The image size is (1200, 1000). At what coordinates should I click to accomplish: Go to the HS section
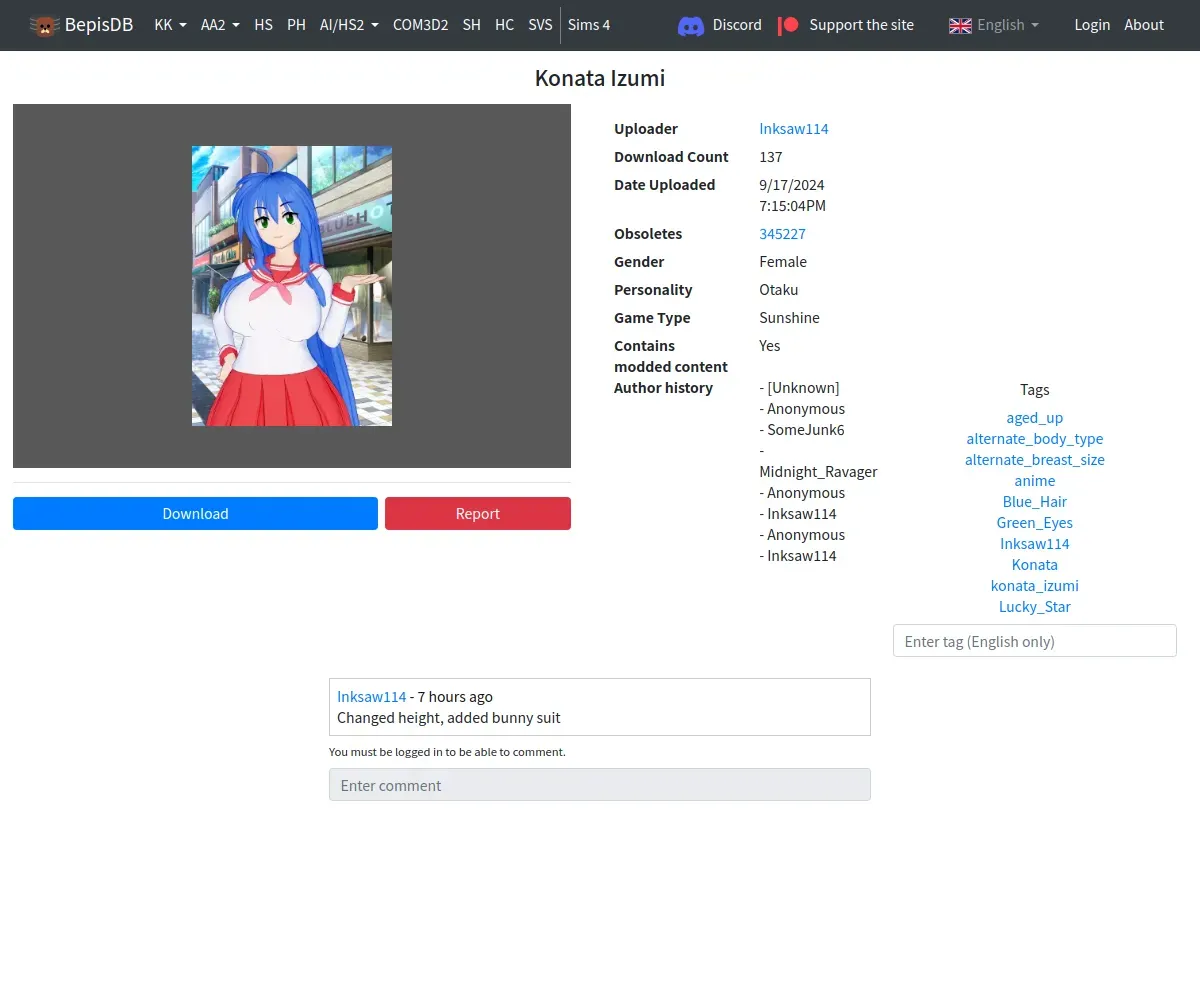[263, 25]
